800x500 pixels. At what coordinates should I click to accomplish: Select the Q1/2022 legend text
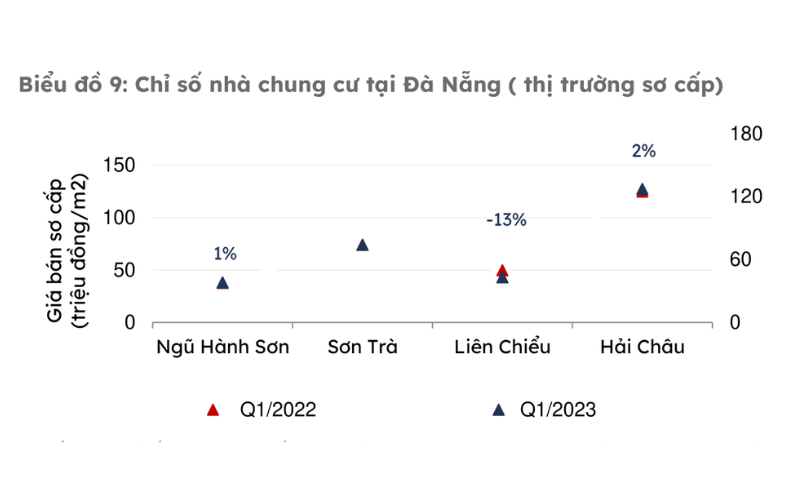pyautogui.click(x=278, y=410)
